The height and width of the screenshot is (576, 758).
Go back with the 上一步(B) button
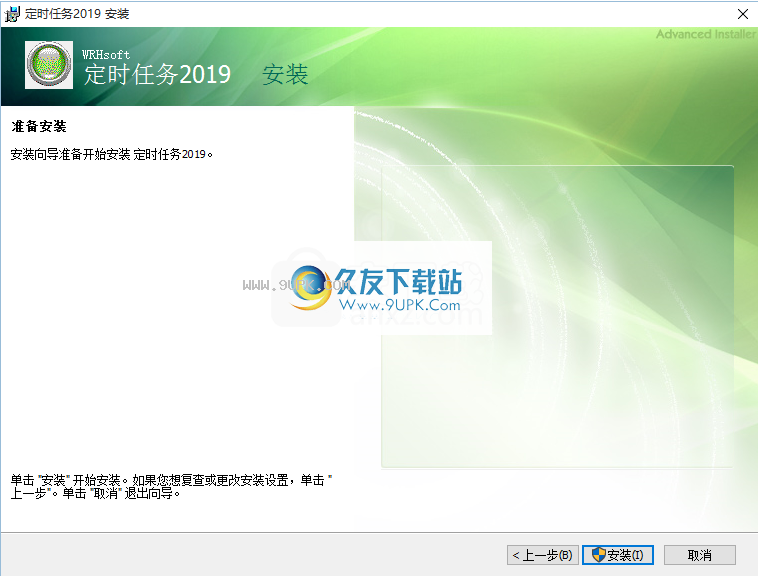pyautogui.click(x=542, y=555)
